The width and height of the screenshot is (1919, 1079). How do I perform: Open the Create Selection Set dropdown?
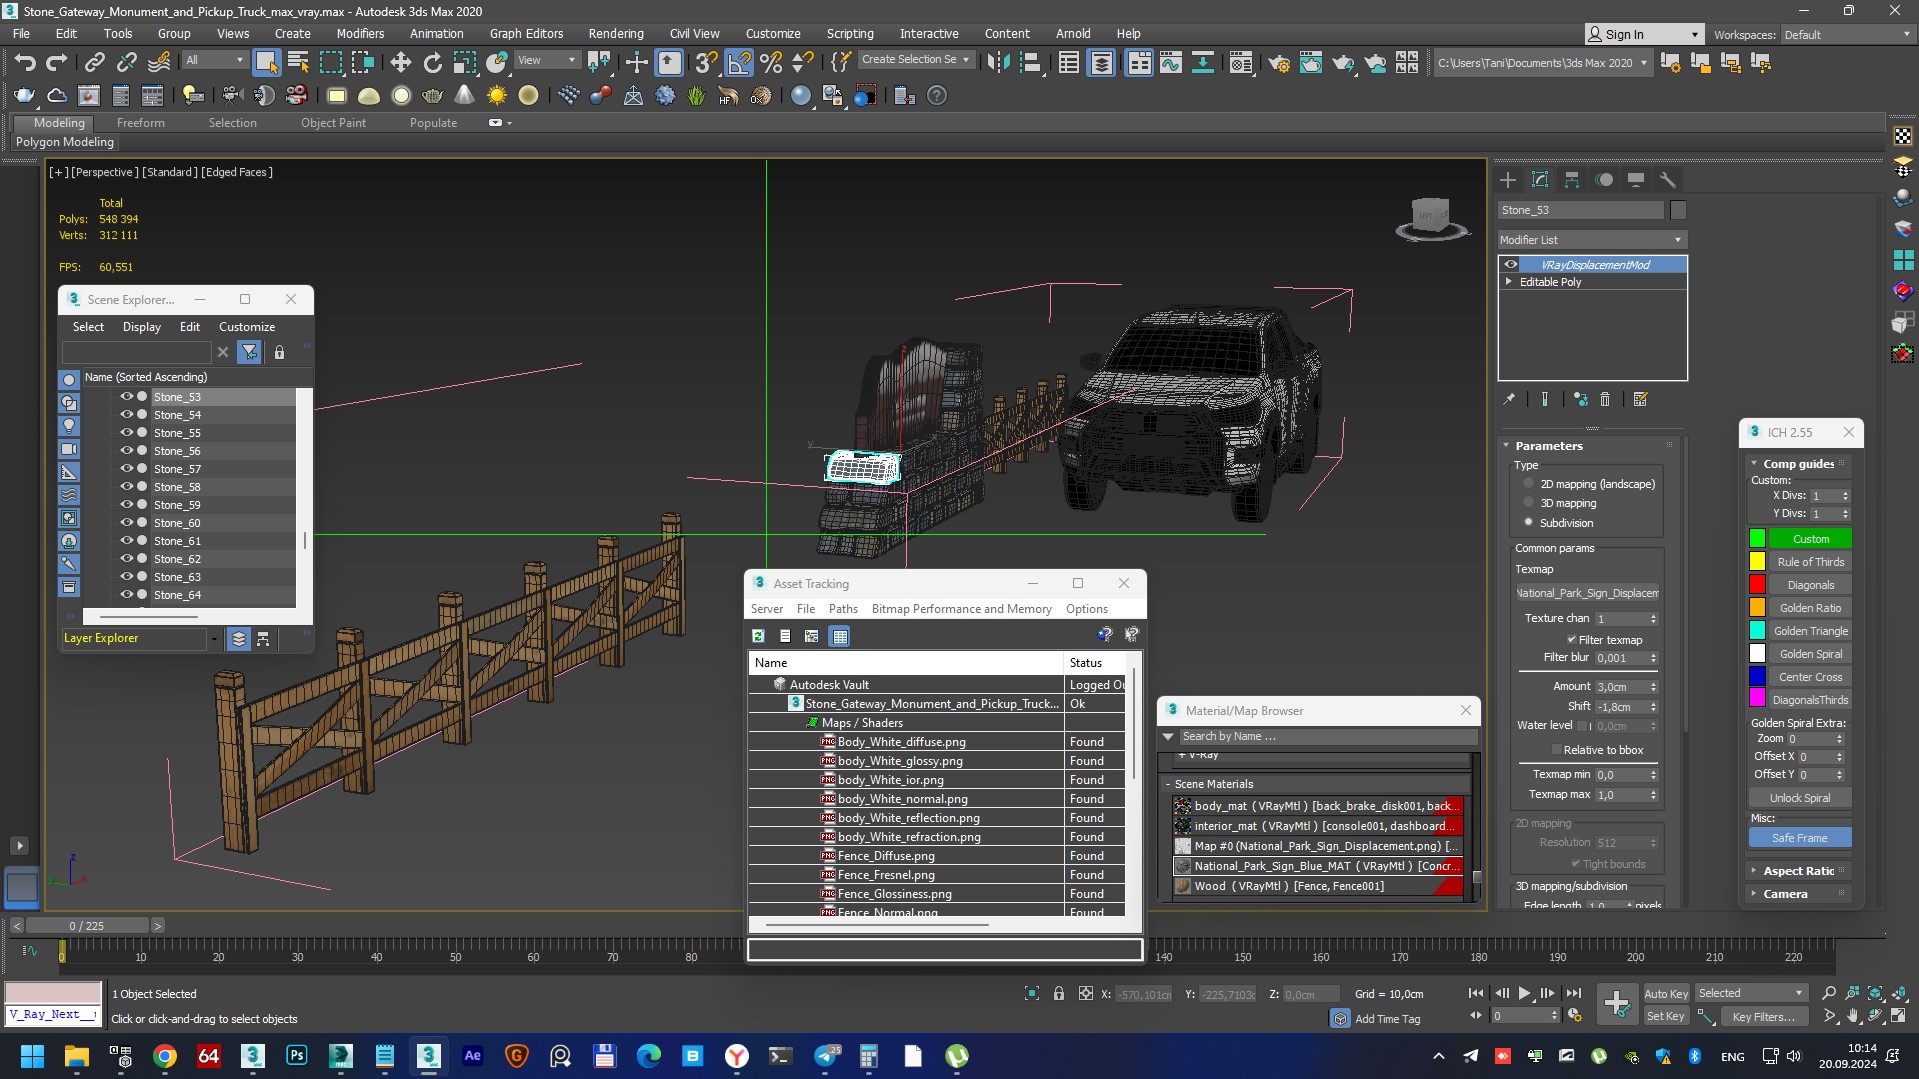click(915, 60)
